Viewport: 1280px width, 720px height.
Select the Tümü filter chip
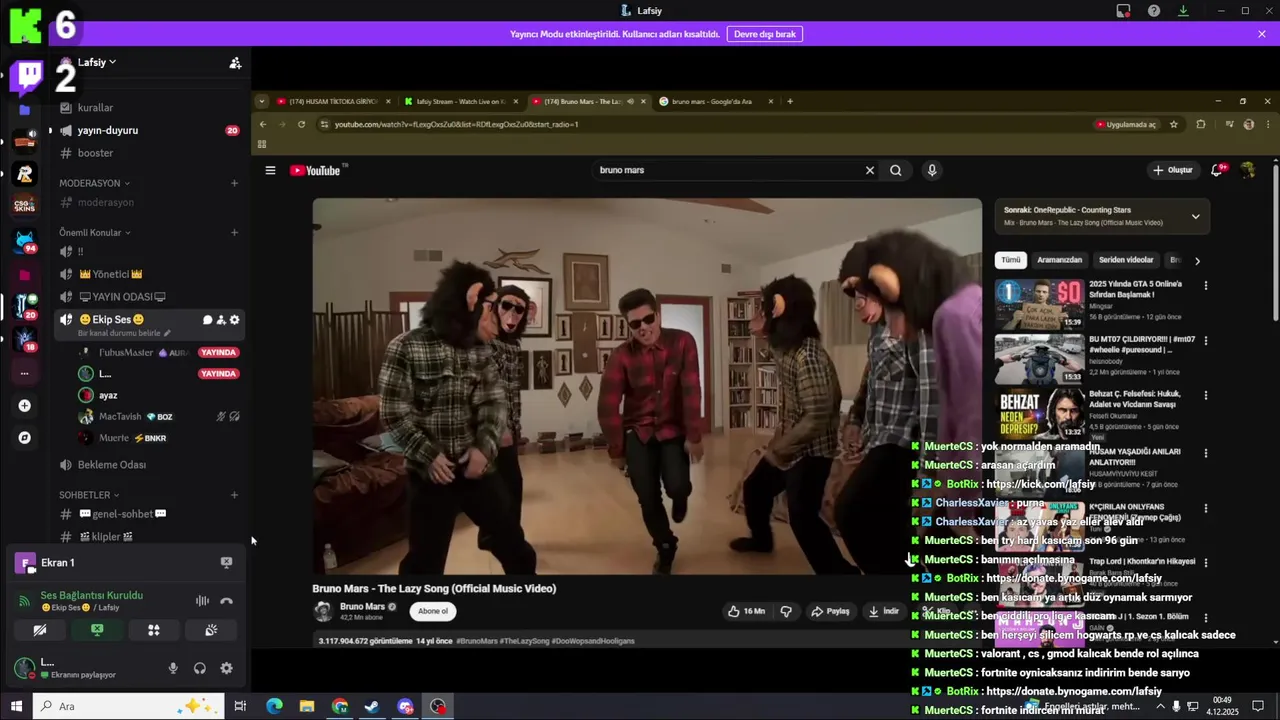click(x=1011, y=260)
